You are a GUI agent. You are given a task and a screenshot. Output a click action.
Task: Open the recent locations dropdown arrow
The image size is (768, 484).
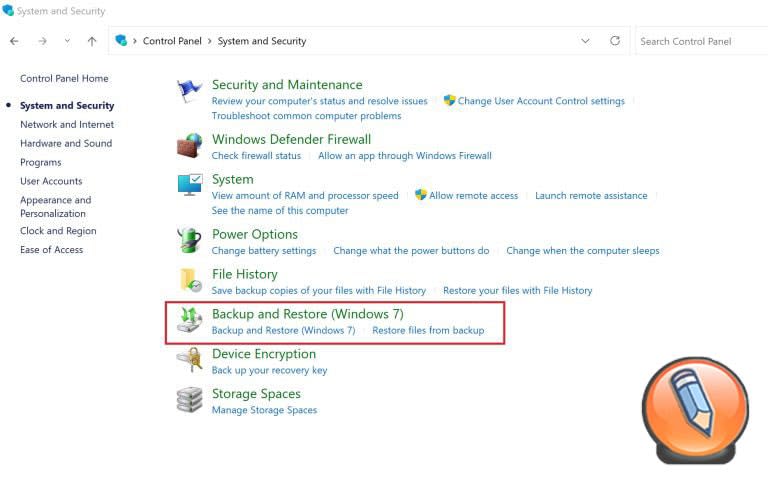tap(68, 41)
